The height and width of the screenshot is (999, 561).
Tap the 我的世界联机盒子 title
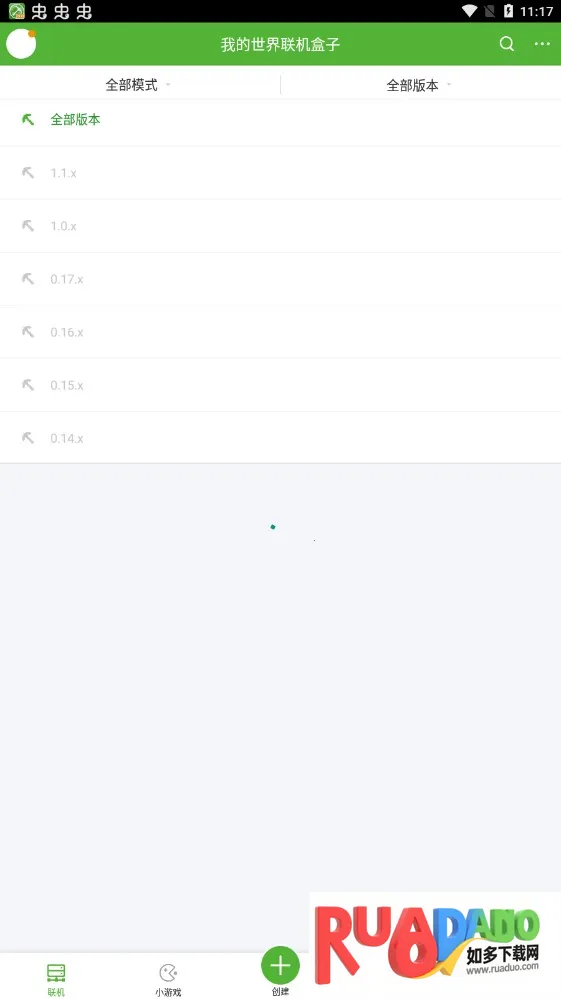280,44
